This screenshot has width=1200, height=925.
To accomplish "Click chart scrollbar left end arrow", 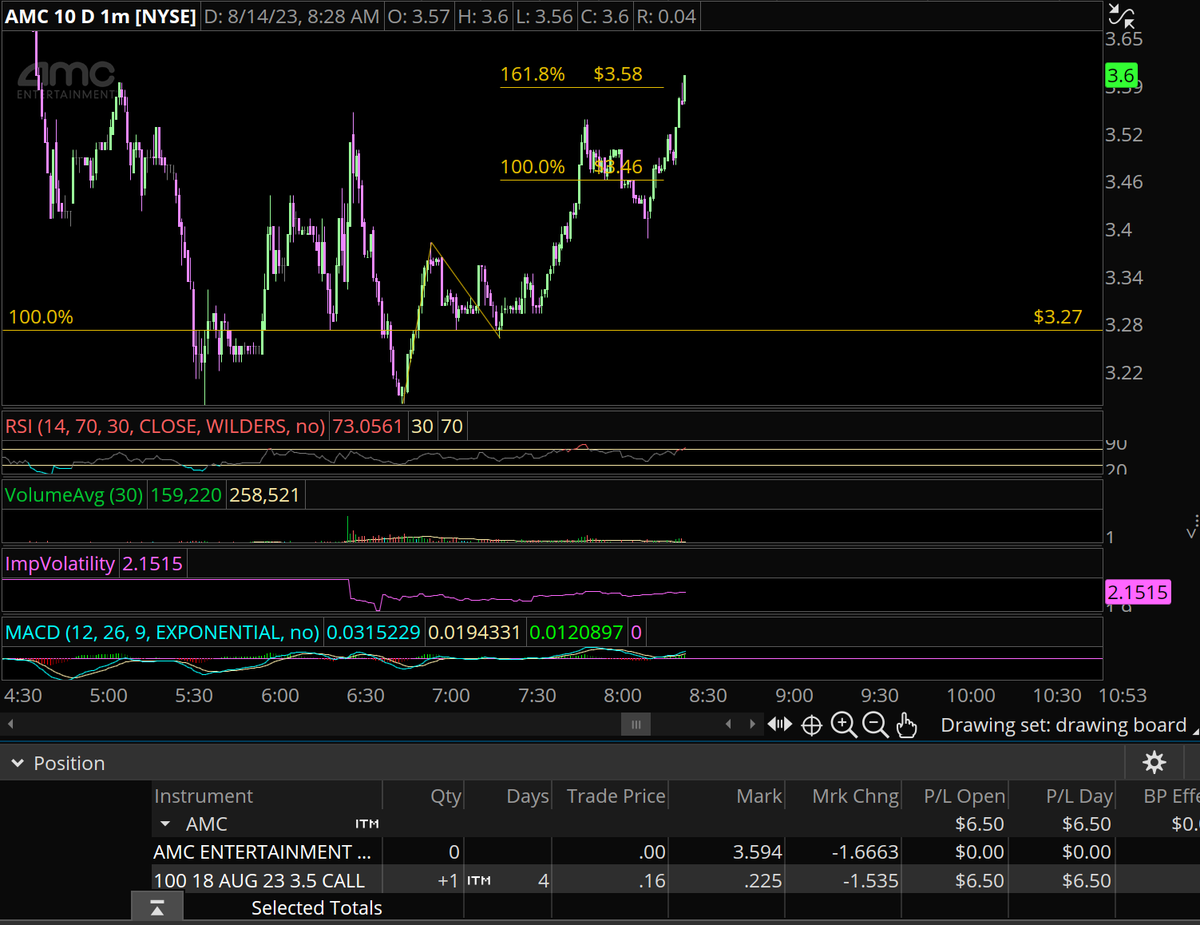I will click(12, 724).
